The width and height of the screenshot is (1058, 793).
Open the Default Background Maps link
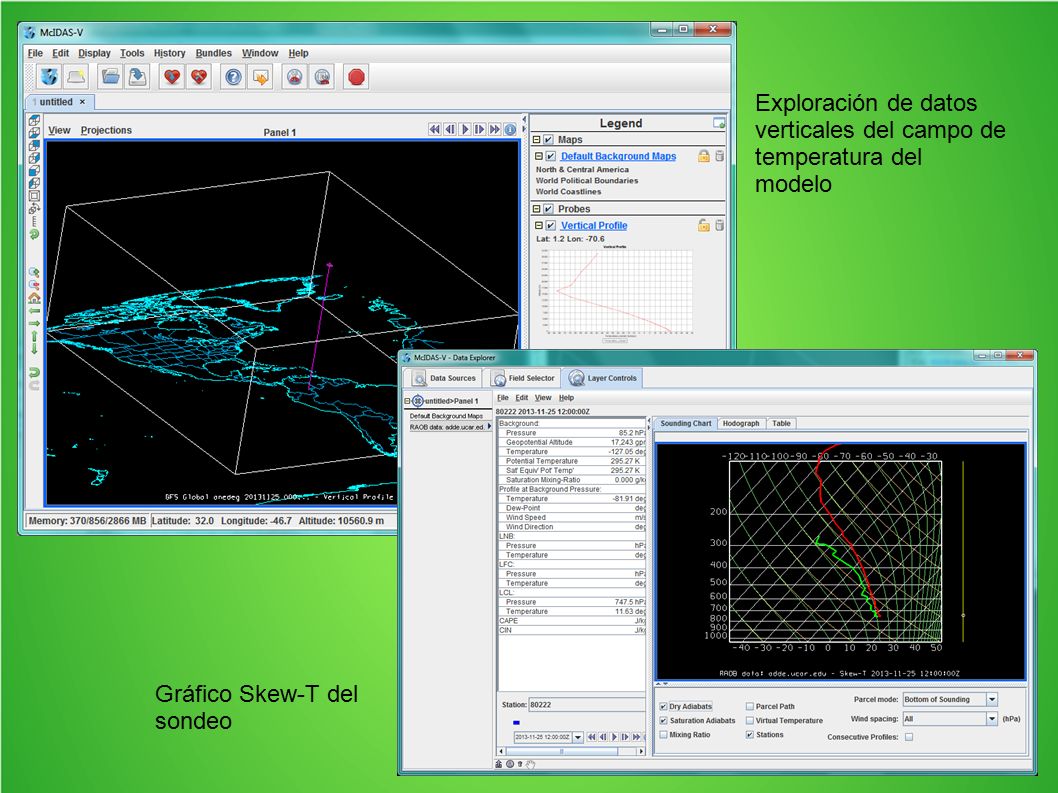[x=618, y=156]
